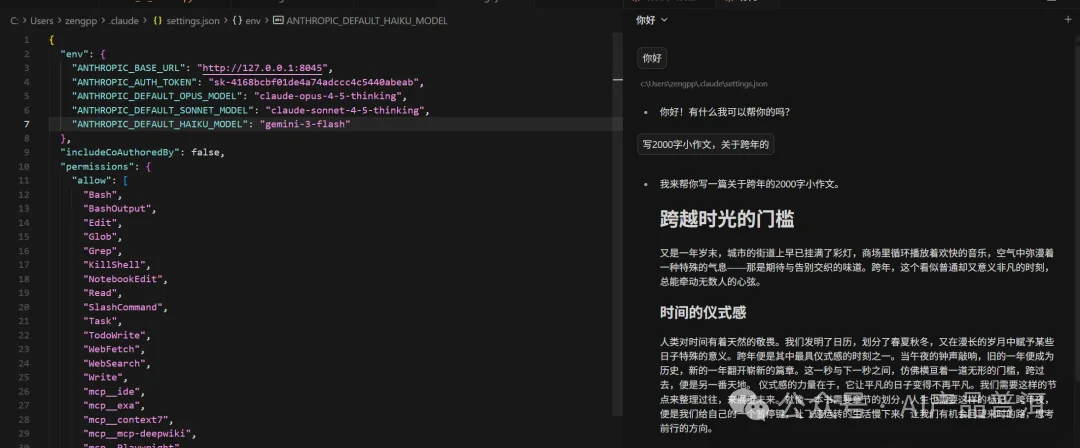1080x448 pixels.
Task: Select the zengpp breadcrumb segment
Action: pos(81,21)
